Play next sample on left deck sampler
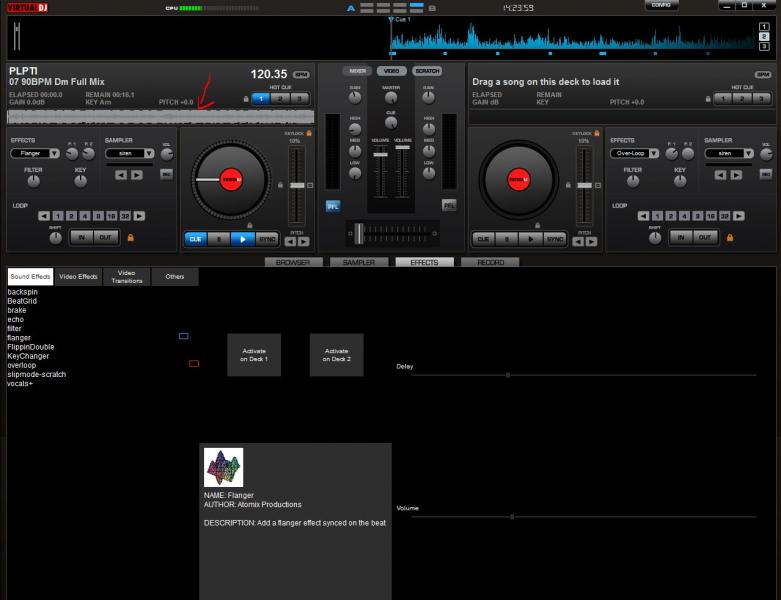 click(136, 175)
